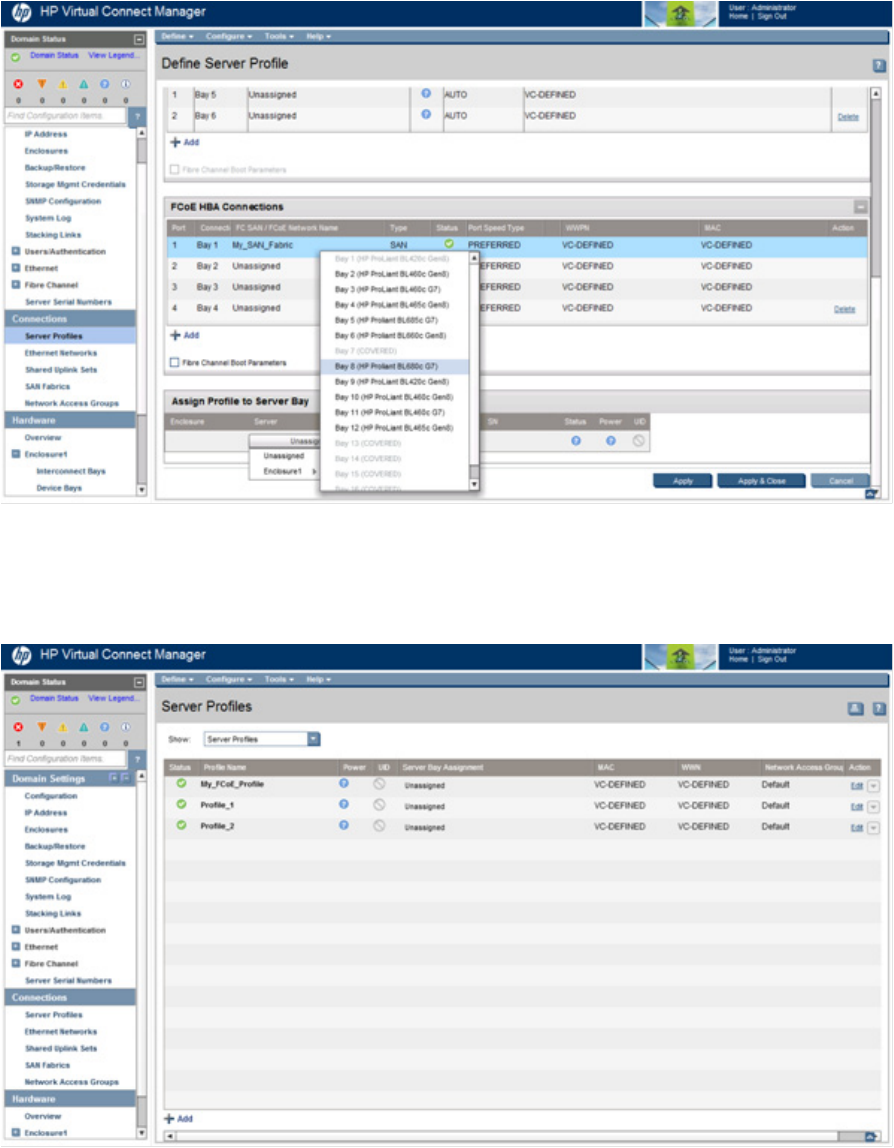Click power icon in Profile_1 row
Screen dimensions: 894x1148
[343, 804]
